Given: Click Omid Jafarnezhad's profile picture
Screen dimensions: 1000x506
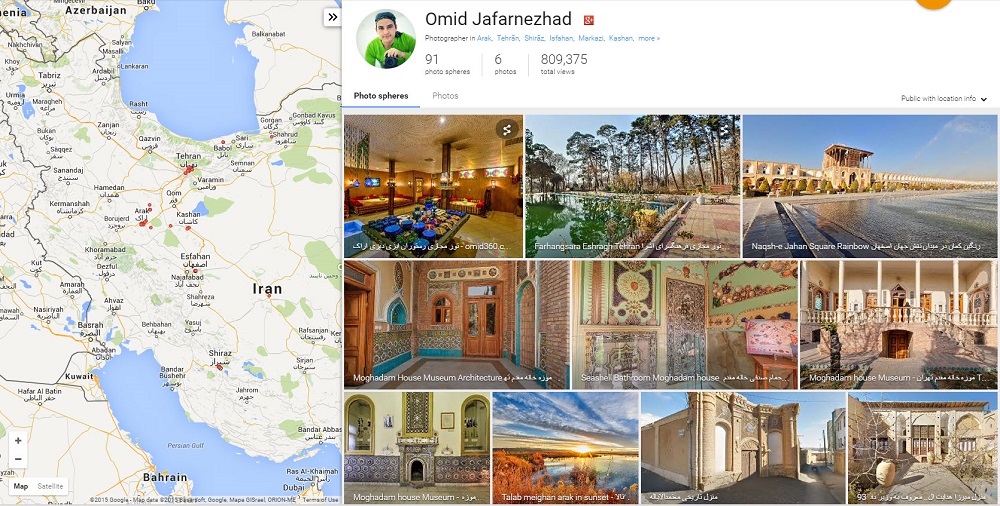Looking at the screenshot, I should (386, 38).
